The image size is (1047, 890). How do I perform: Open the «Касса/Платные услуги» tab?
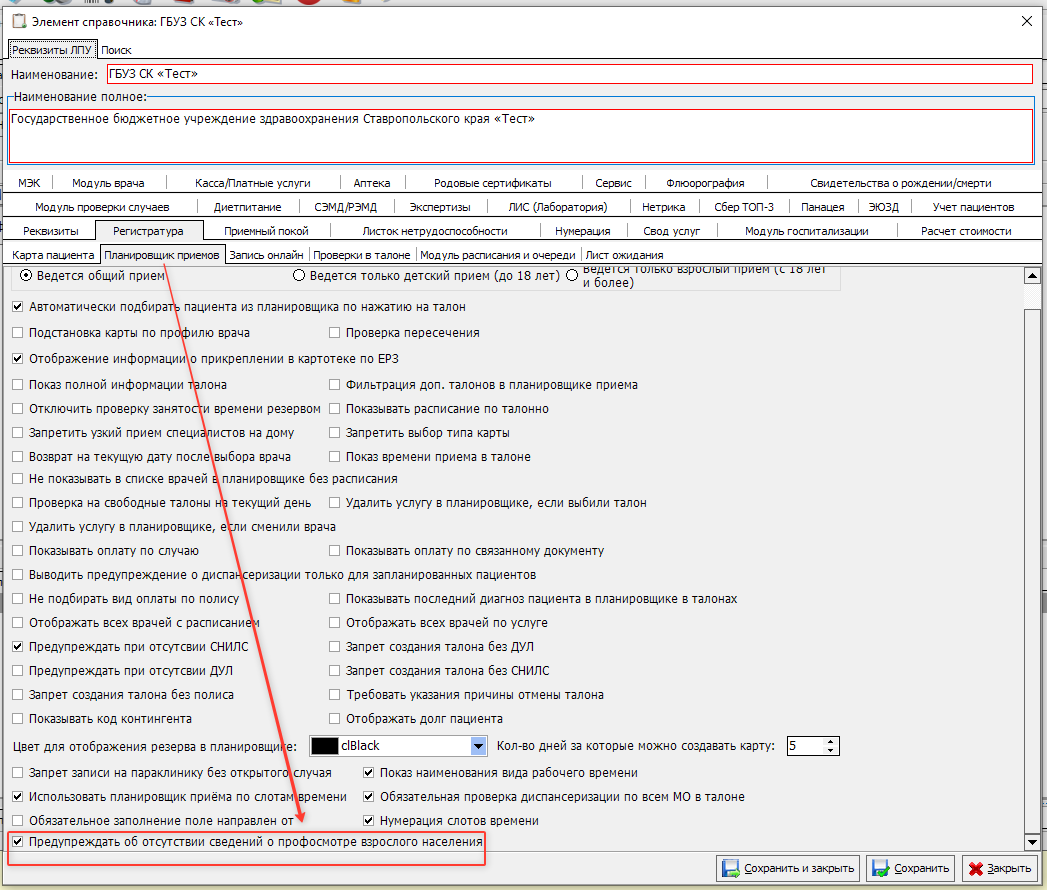(252, 183)
